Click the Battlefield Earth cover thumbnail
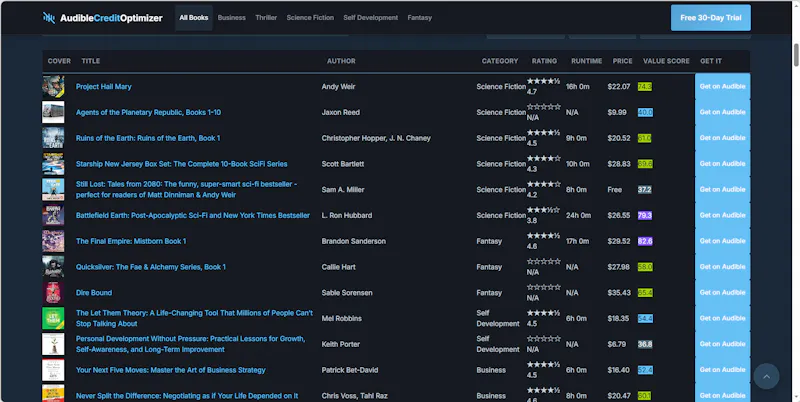The width and height of the screenshot is (800, 402). pos(53,215)
